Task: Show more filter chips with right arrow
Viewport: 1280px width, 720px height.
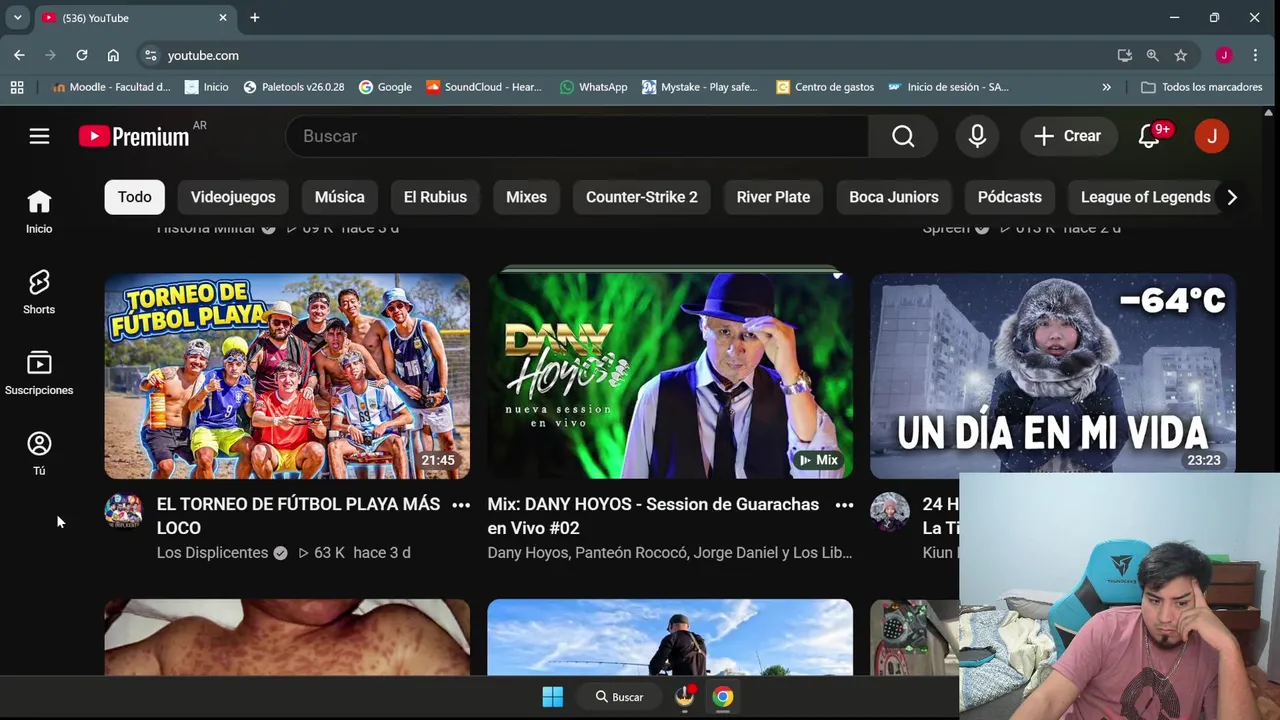Action: [x=1232, y=197]
